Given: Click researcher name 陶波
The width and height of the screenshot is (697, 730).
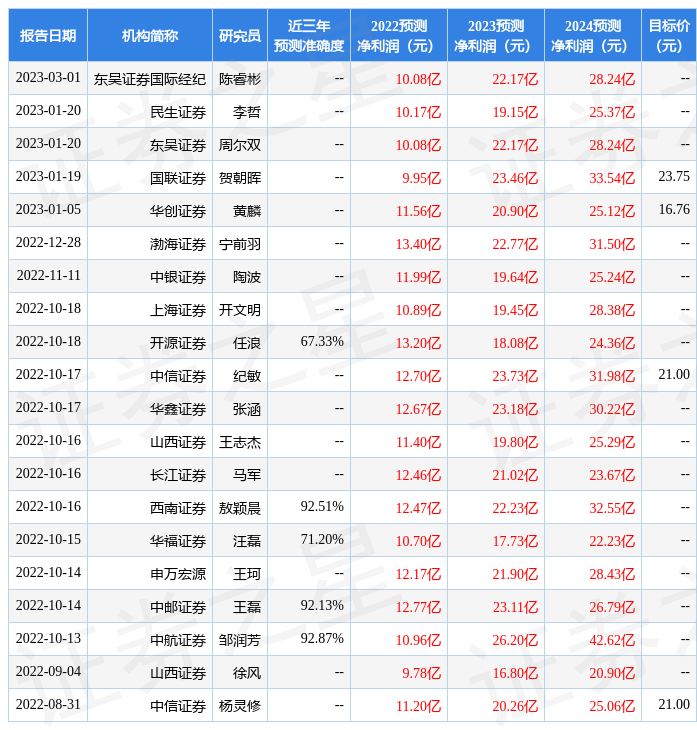Looking at the screenshot, I should coord(247,277).
